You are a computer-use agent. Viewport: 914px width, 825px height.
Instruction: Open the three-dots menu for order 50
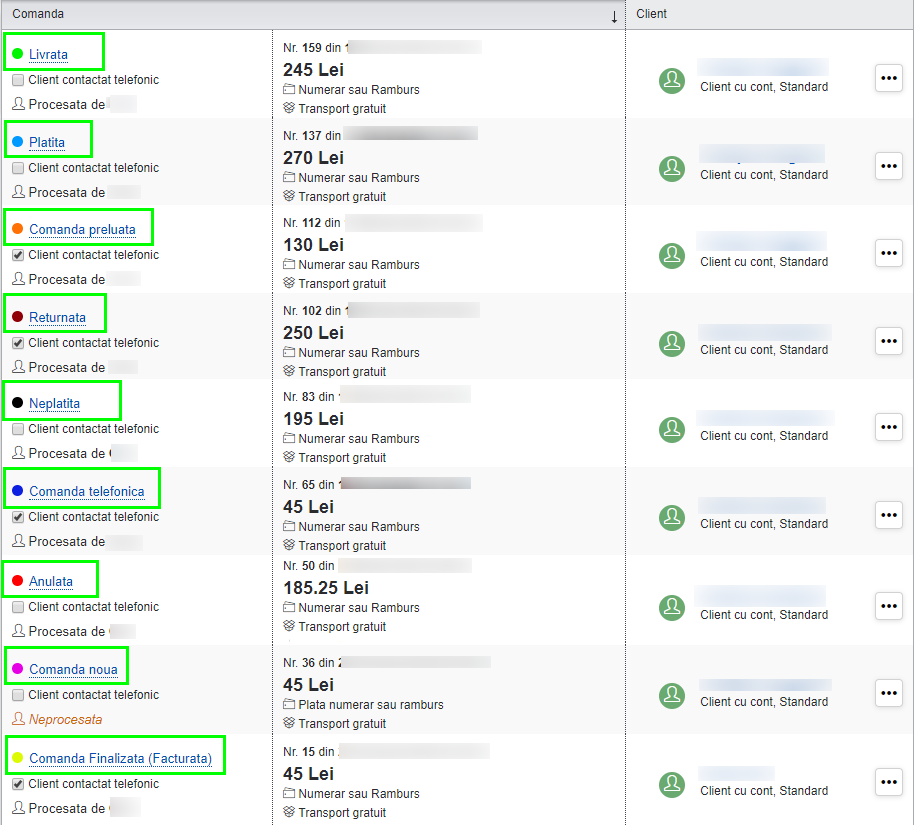coord(888,606)
